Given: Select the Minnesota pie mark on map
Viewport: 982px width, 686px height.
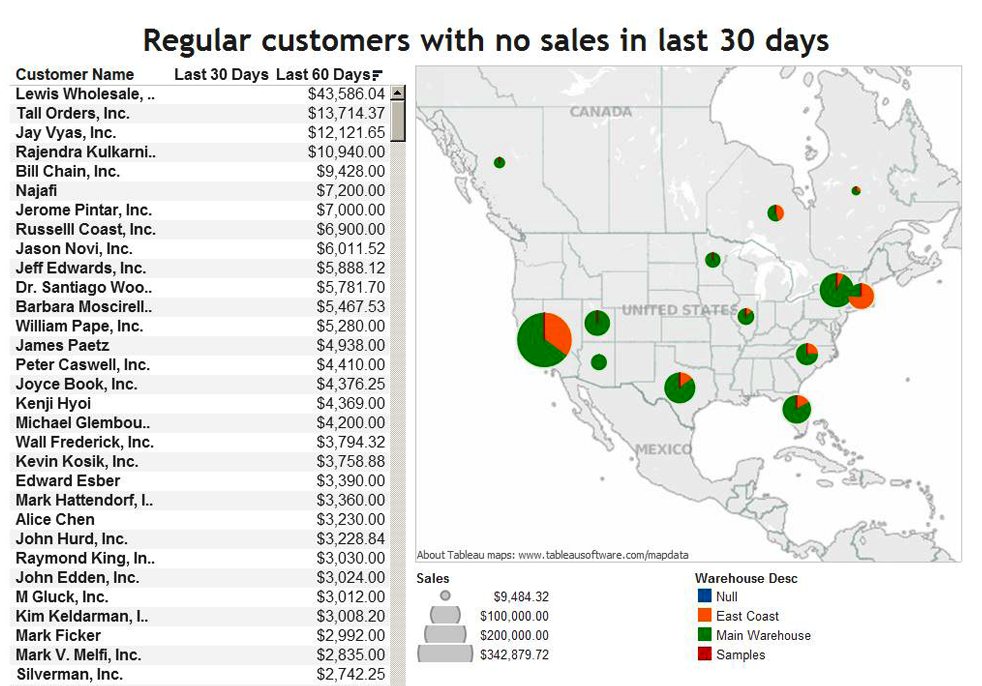Looking at the screenshot, I should tap(713, 259).
